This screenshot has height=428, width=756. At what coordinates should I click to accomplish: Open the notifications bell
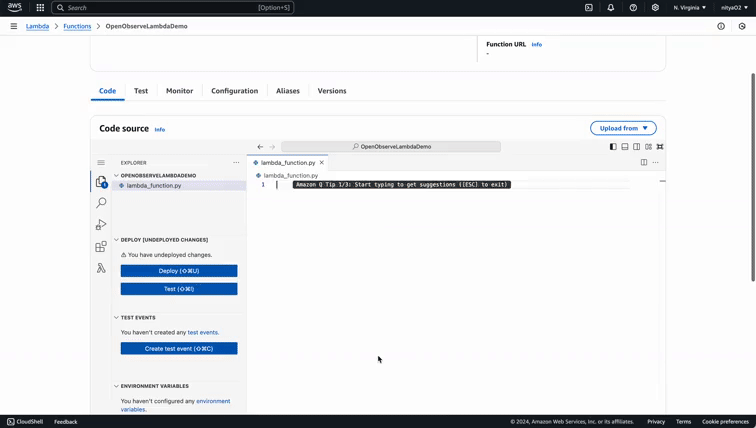click(x=611, y=8)
